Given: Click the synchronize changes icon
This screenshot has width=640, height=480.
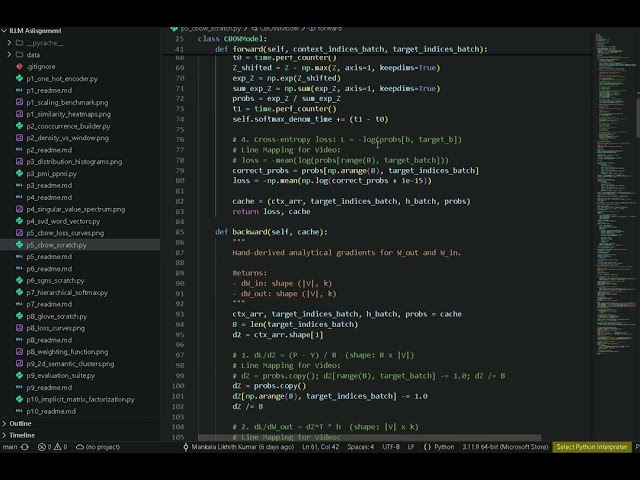Looking at the screenshot, I should pos(25,447).
